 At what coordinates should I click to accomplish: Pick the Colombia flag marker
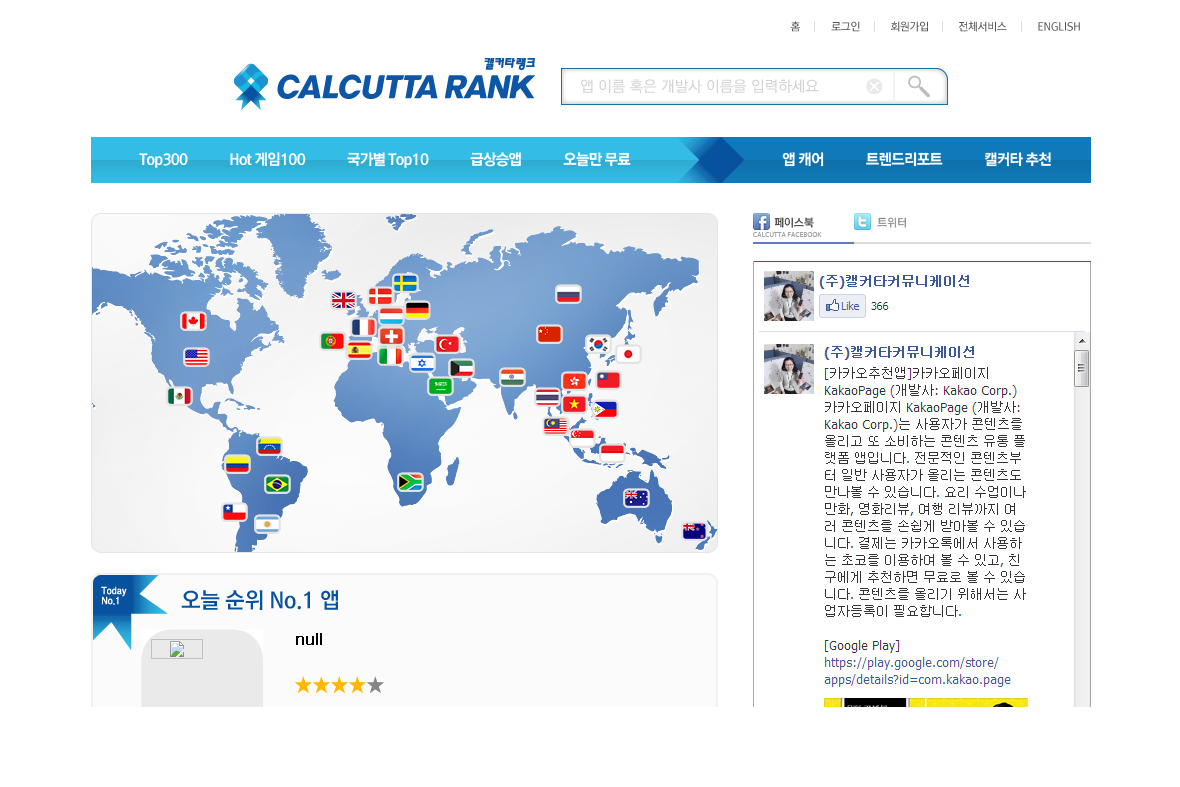[x=237, y=464]
